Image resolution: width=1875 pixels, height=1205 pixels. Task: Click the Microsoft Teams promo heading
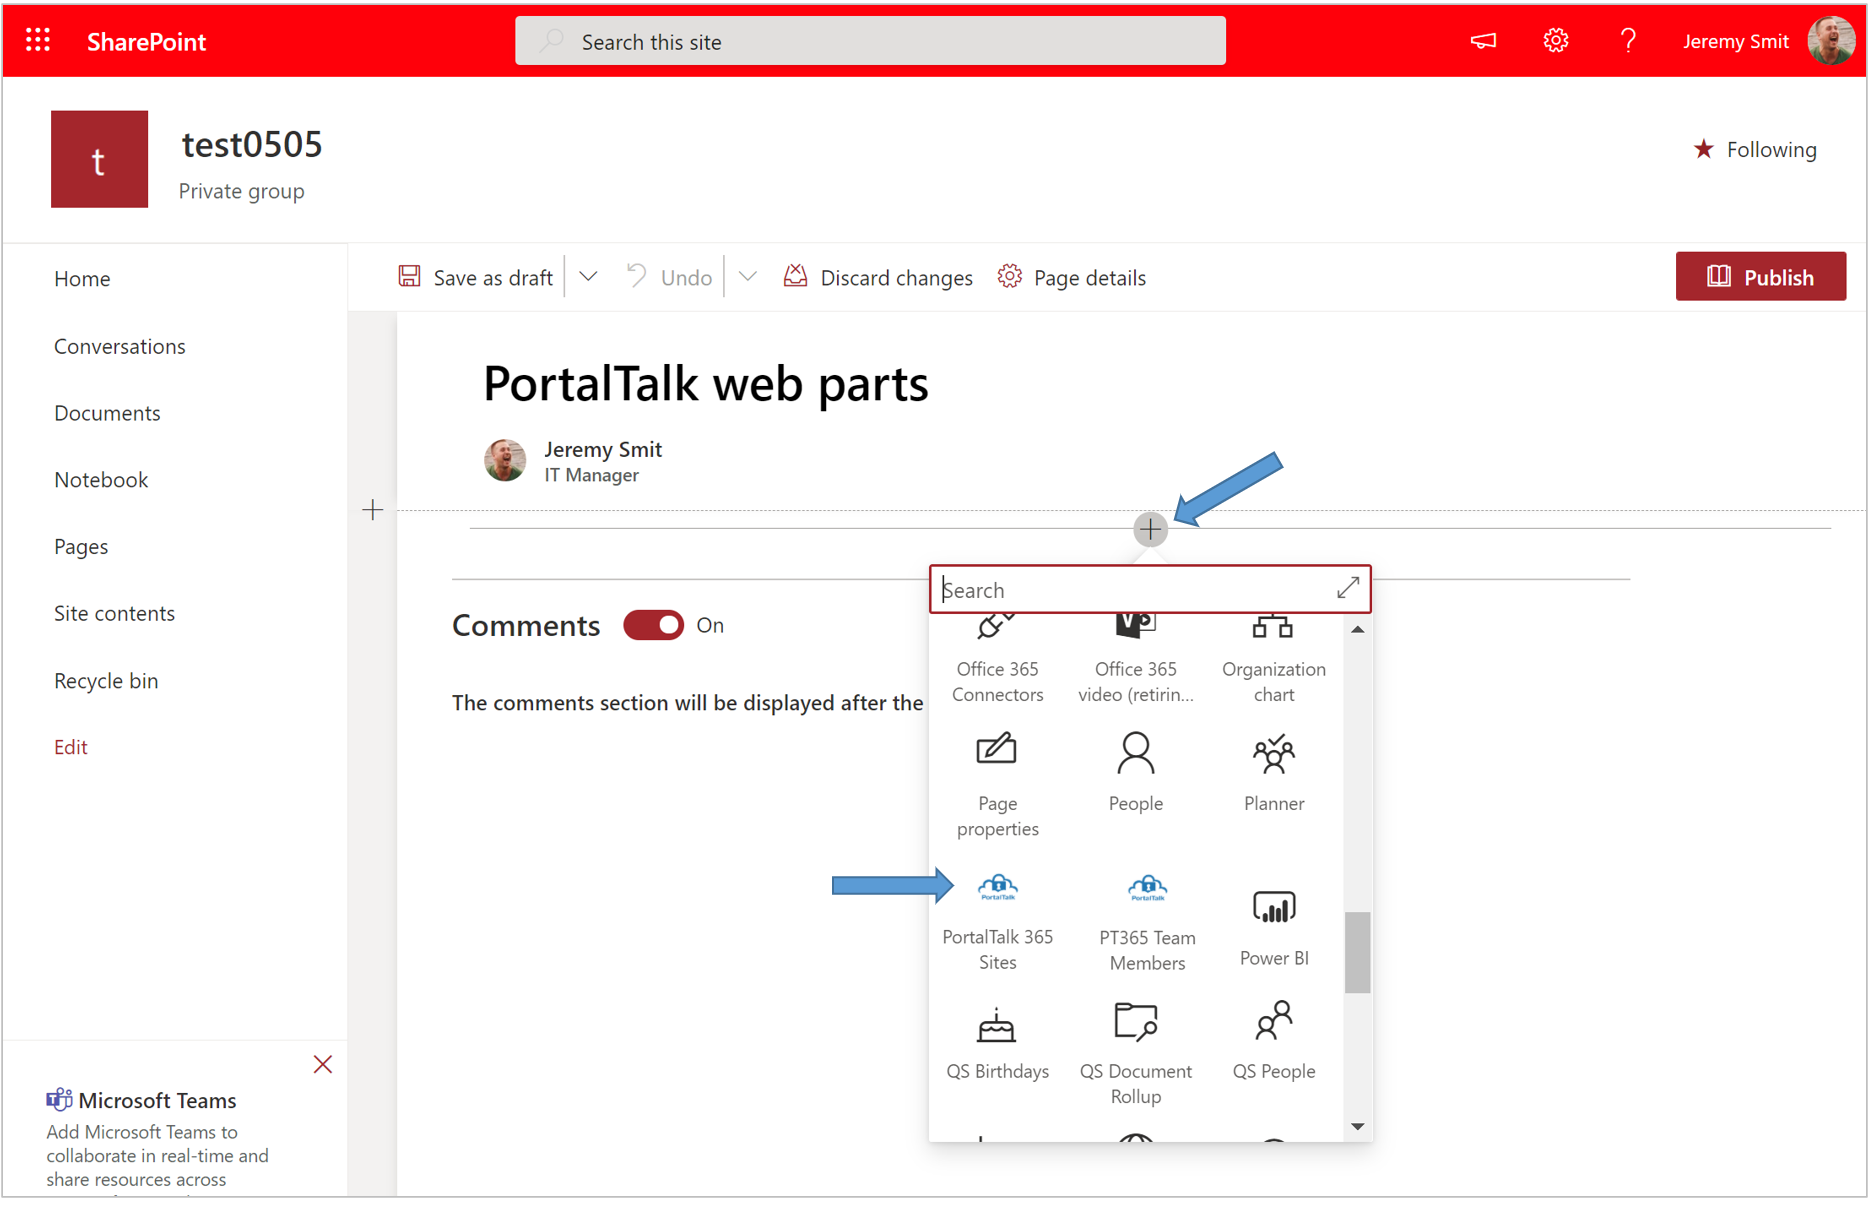pyautogui.click(x=157, y=1100)
